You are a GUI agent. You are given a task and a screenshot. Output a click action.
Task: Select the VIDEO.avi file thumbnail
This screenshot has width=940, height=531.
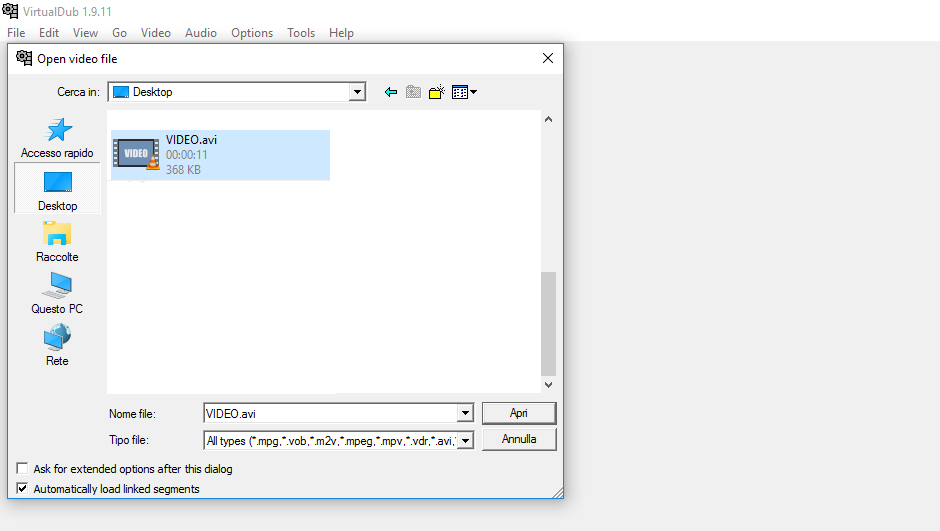tap(136, 155)
